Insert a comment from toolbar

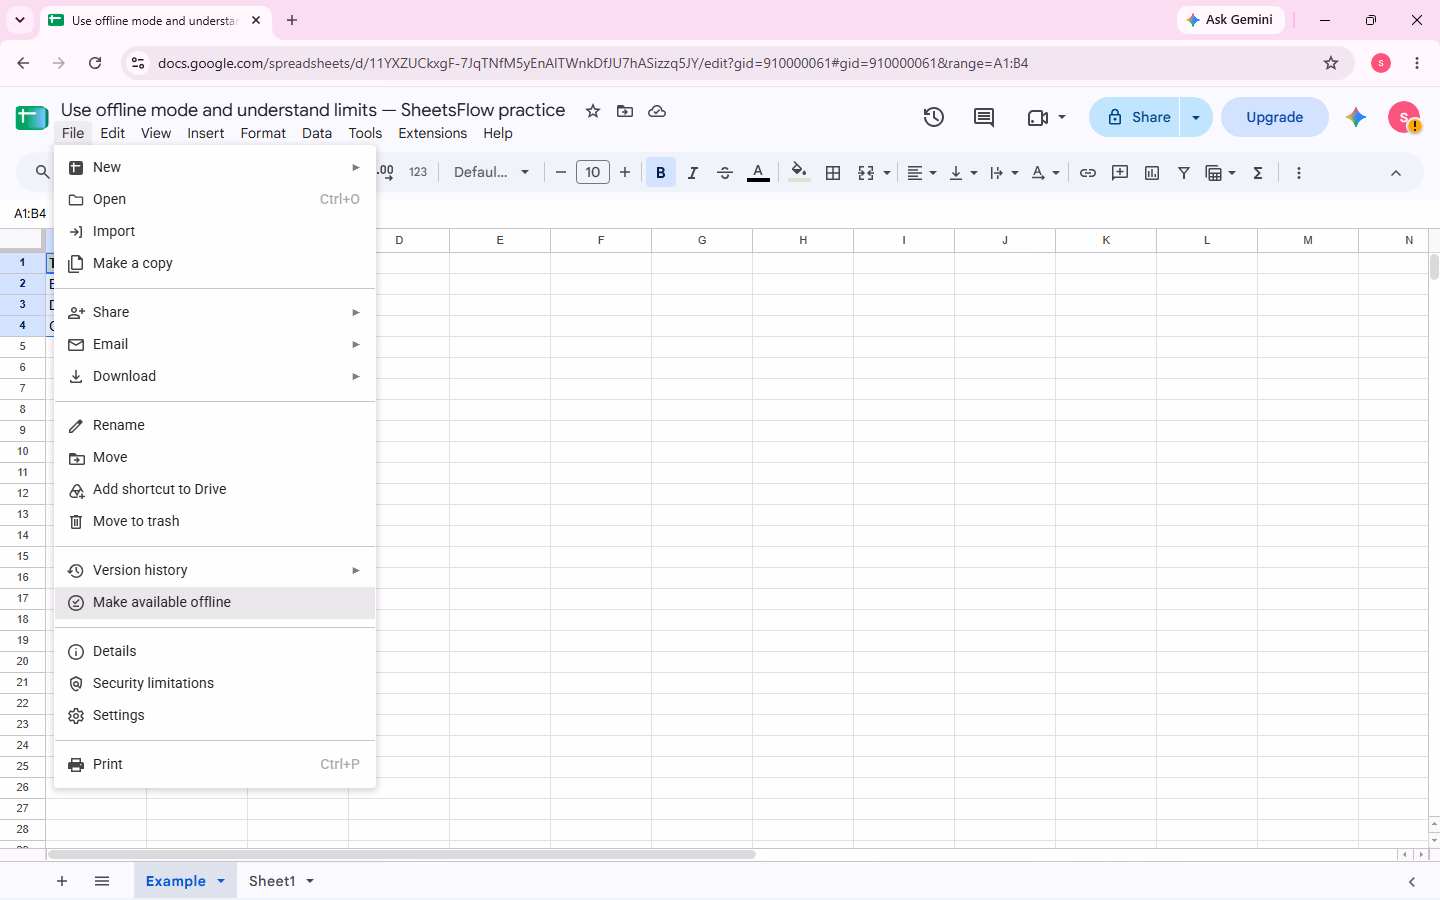pyautogui.click(x=1120, y=173)
